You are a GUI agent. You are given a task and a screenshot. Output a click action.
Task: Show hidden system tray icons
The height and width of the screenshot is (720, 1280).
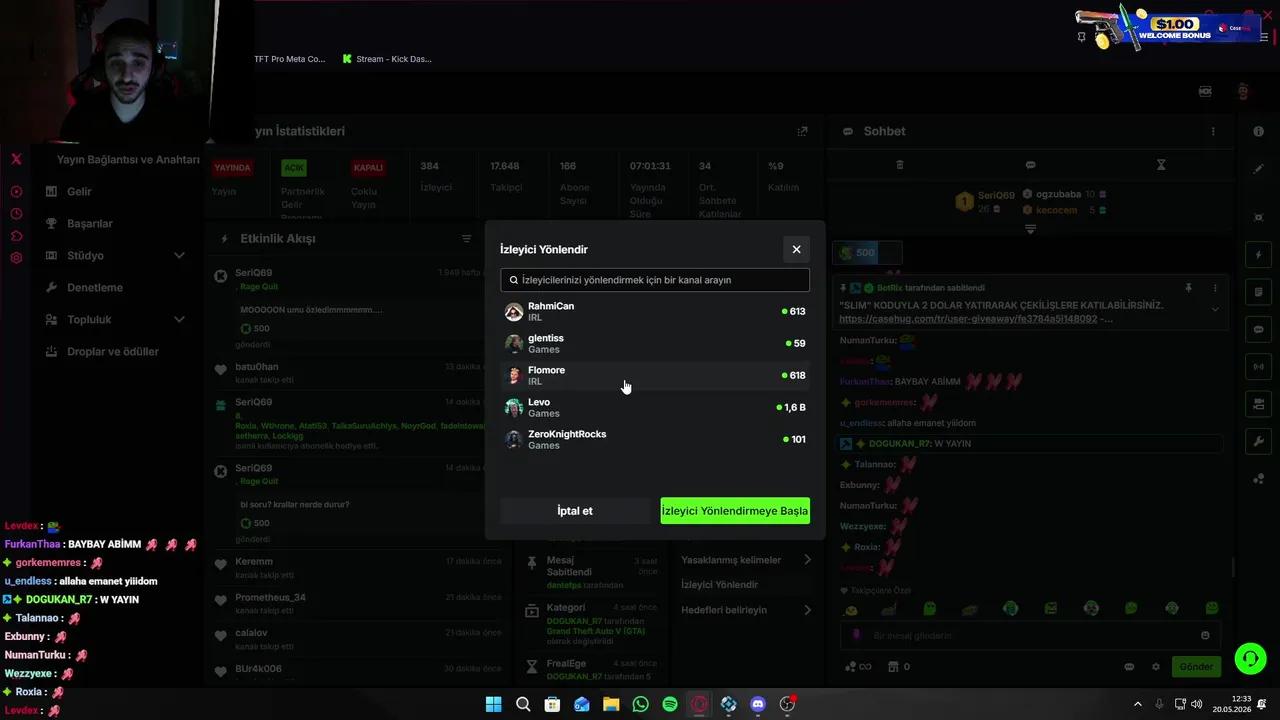point(1137,704)
